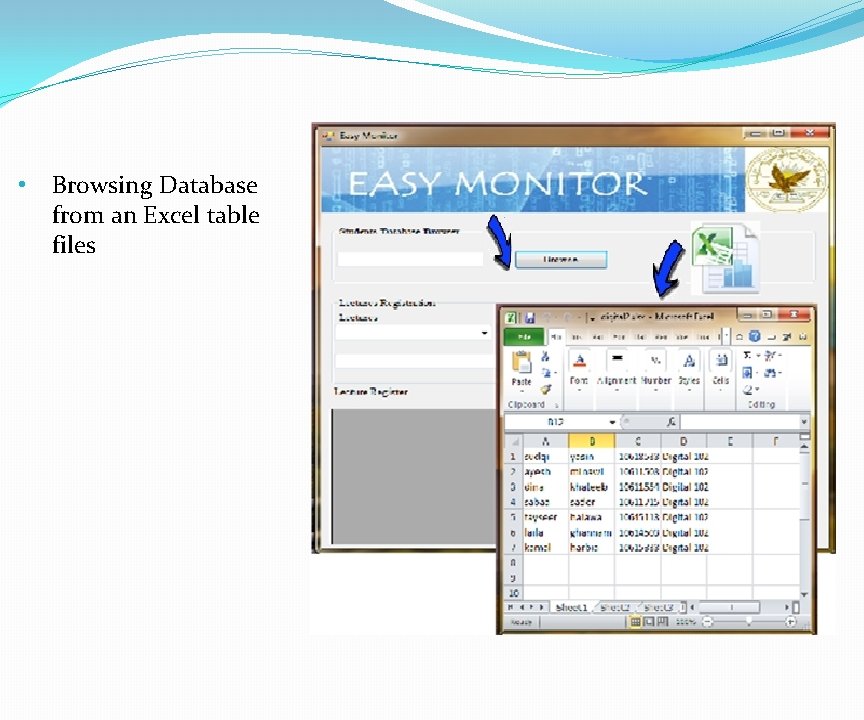
Task: Click the Cut scissors icon in Excel
Action: (x=545, y=356)
